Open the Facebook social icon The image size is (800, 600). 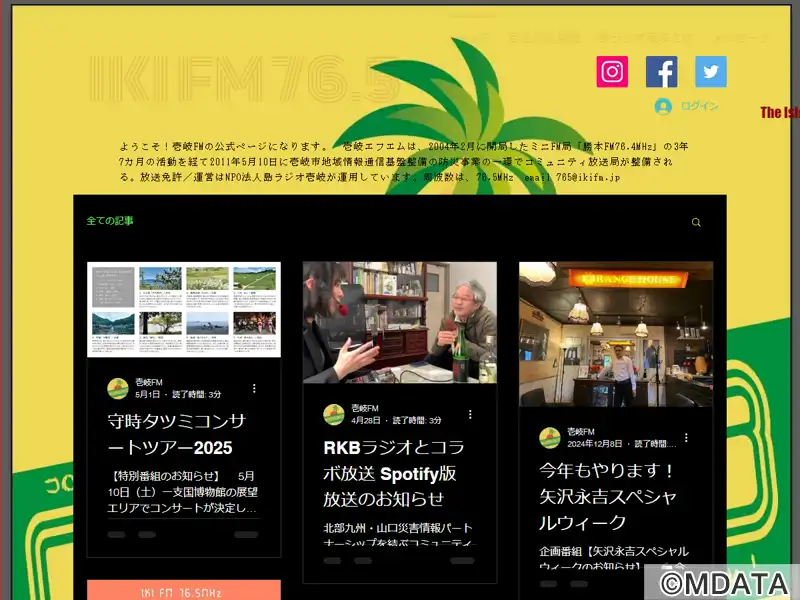(x=661, y=72)
